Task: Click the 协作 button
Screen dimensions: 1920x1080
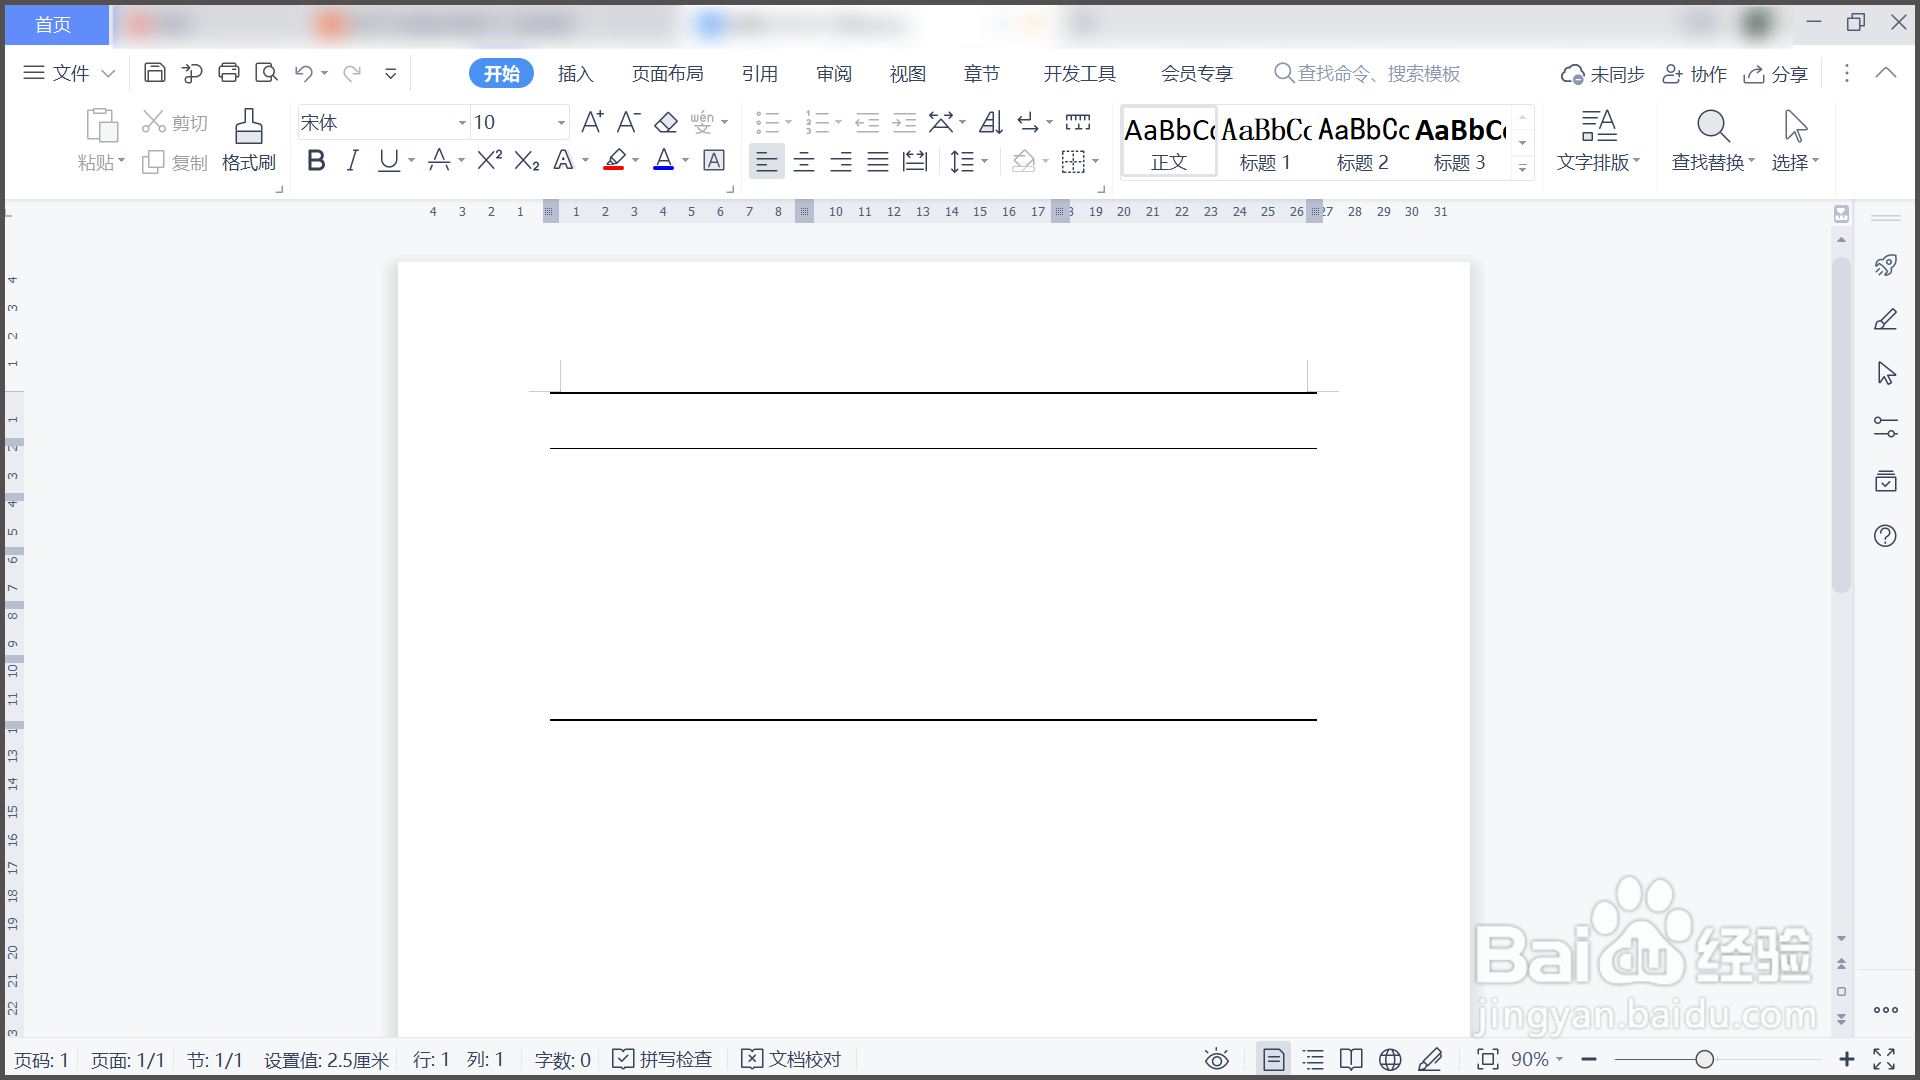Action: [x=1694, y=74]
